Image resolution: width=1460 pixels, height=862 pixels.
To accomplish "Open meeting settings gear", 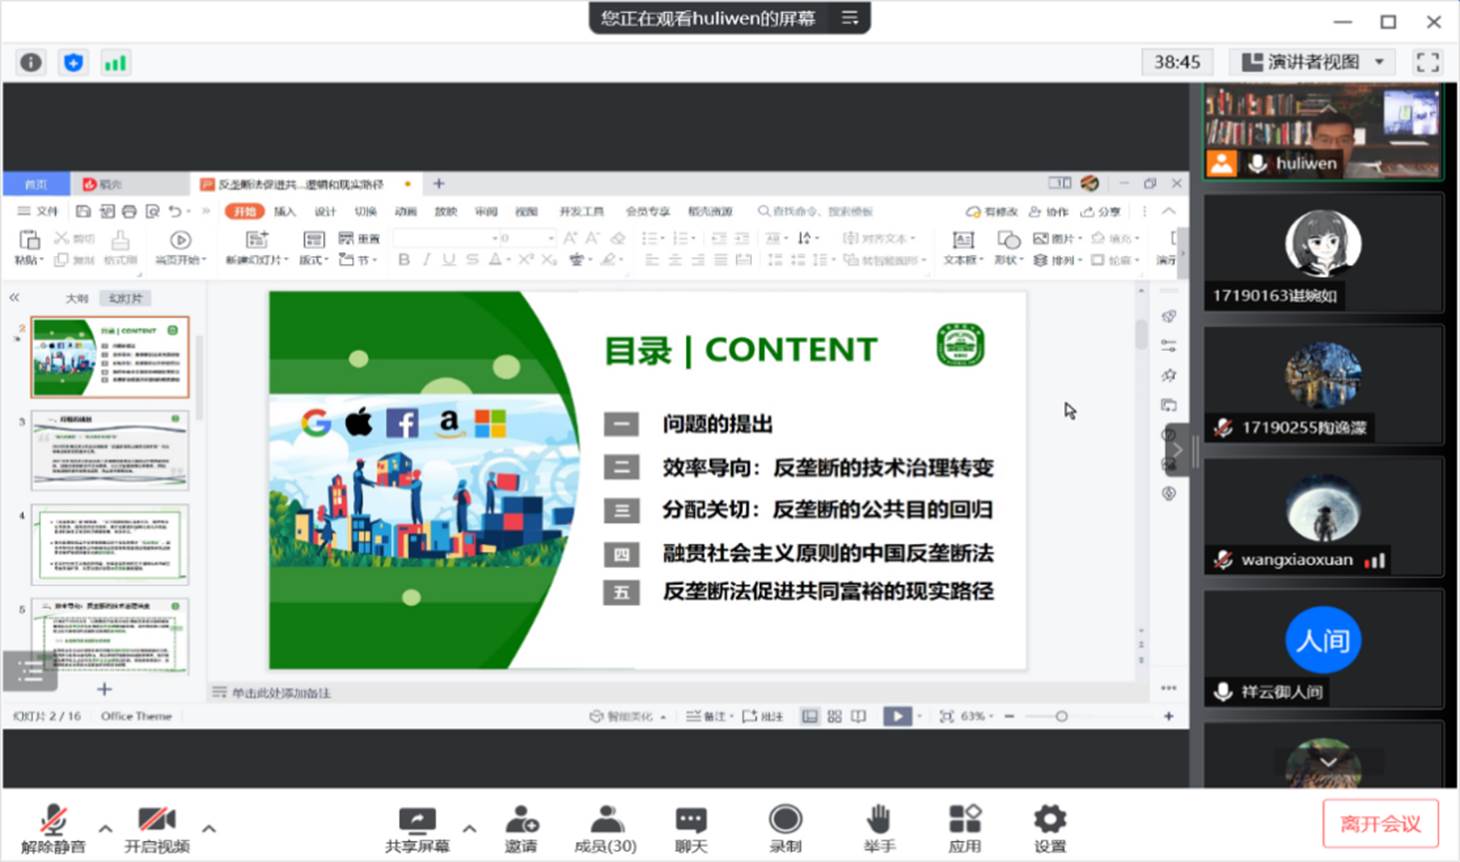I will pos(1049,828).
